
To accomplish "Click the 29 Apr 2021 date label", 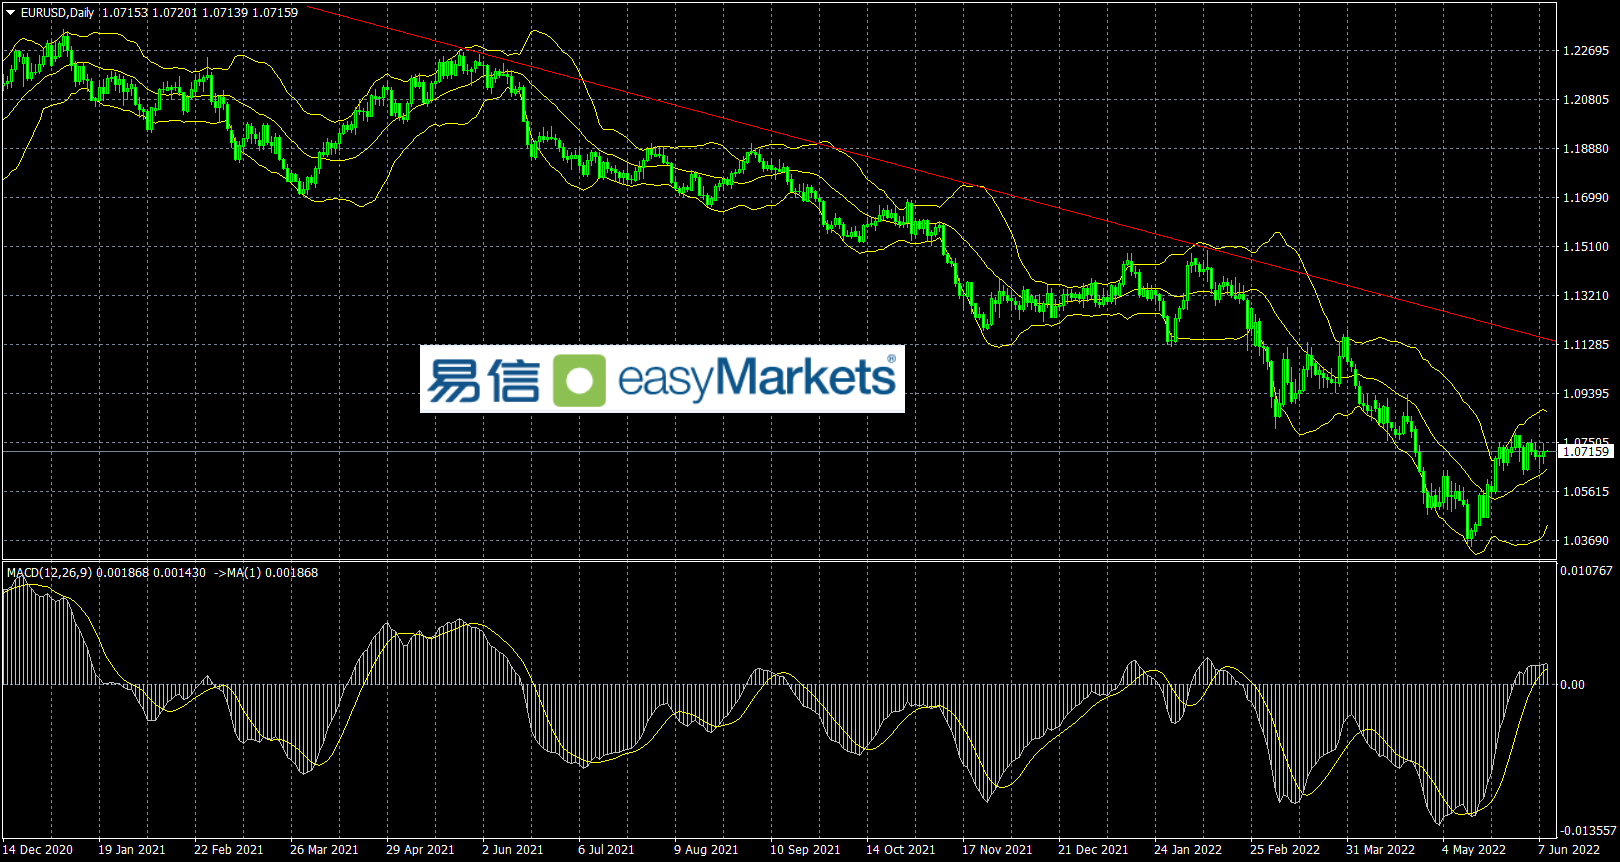I will click(x=420, y=850).
